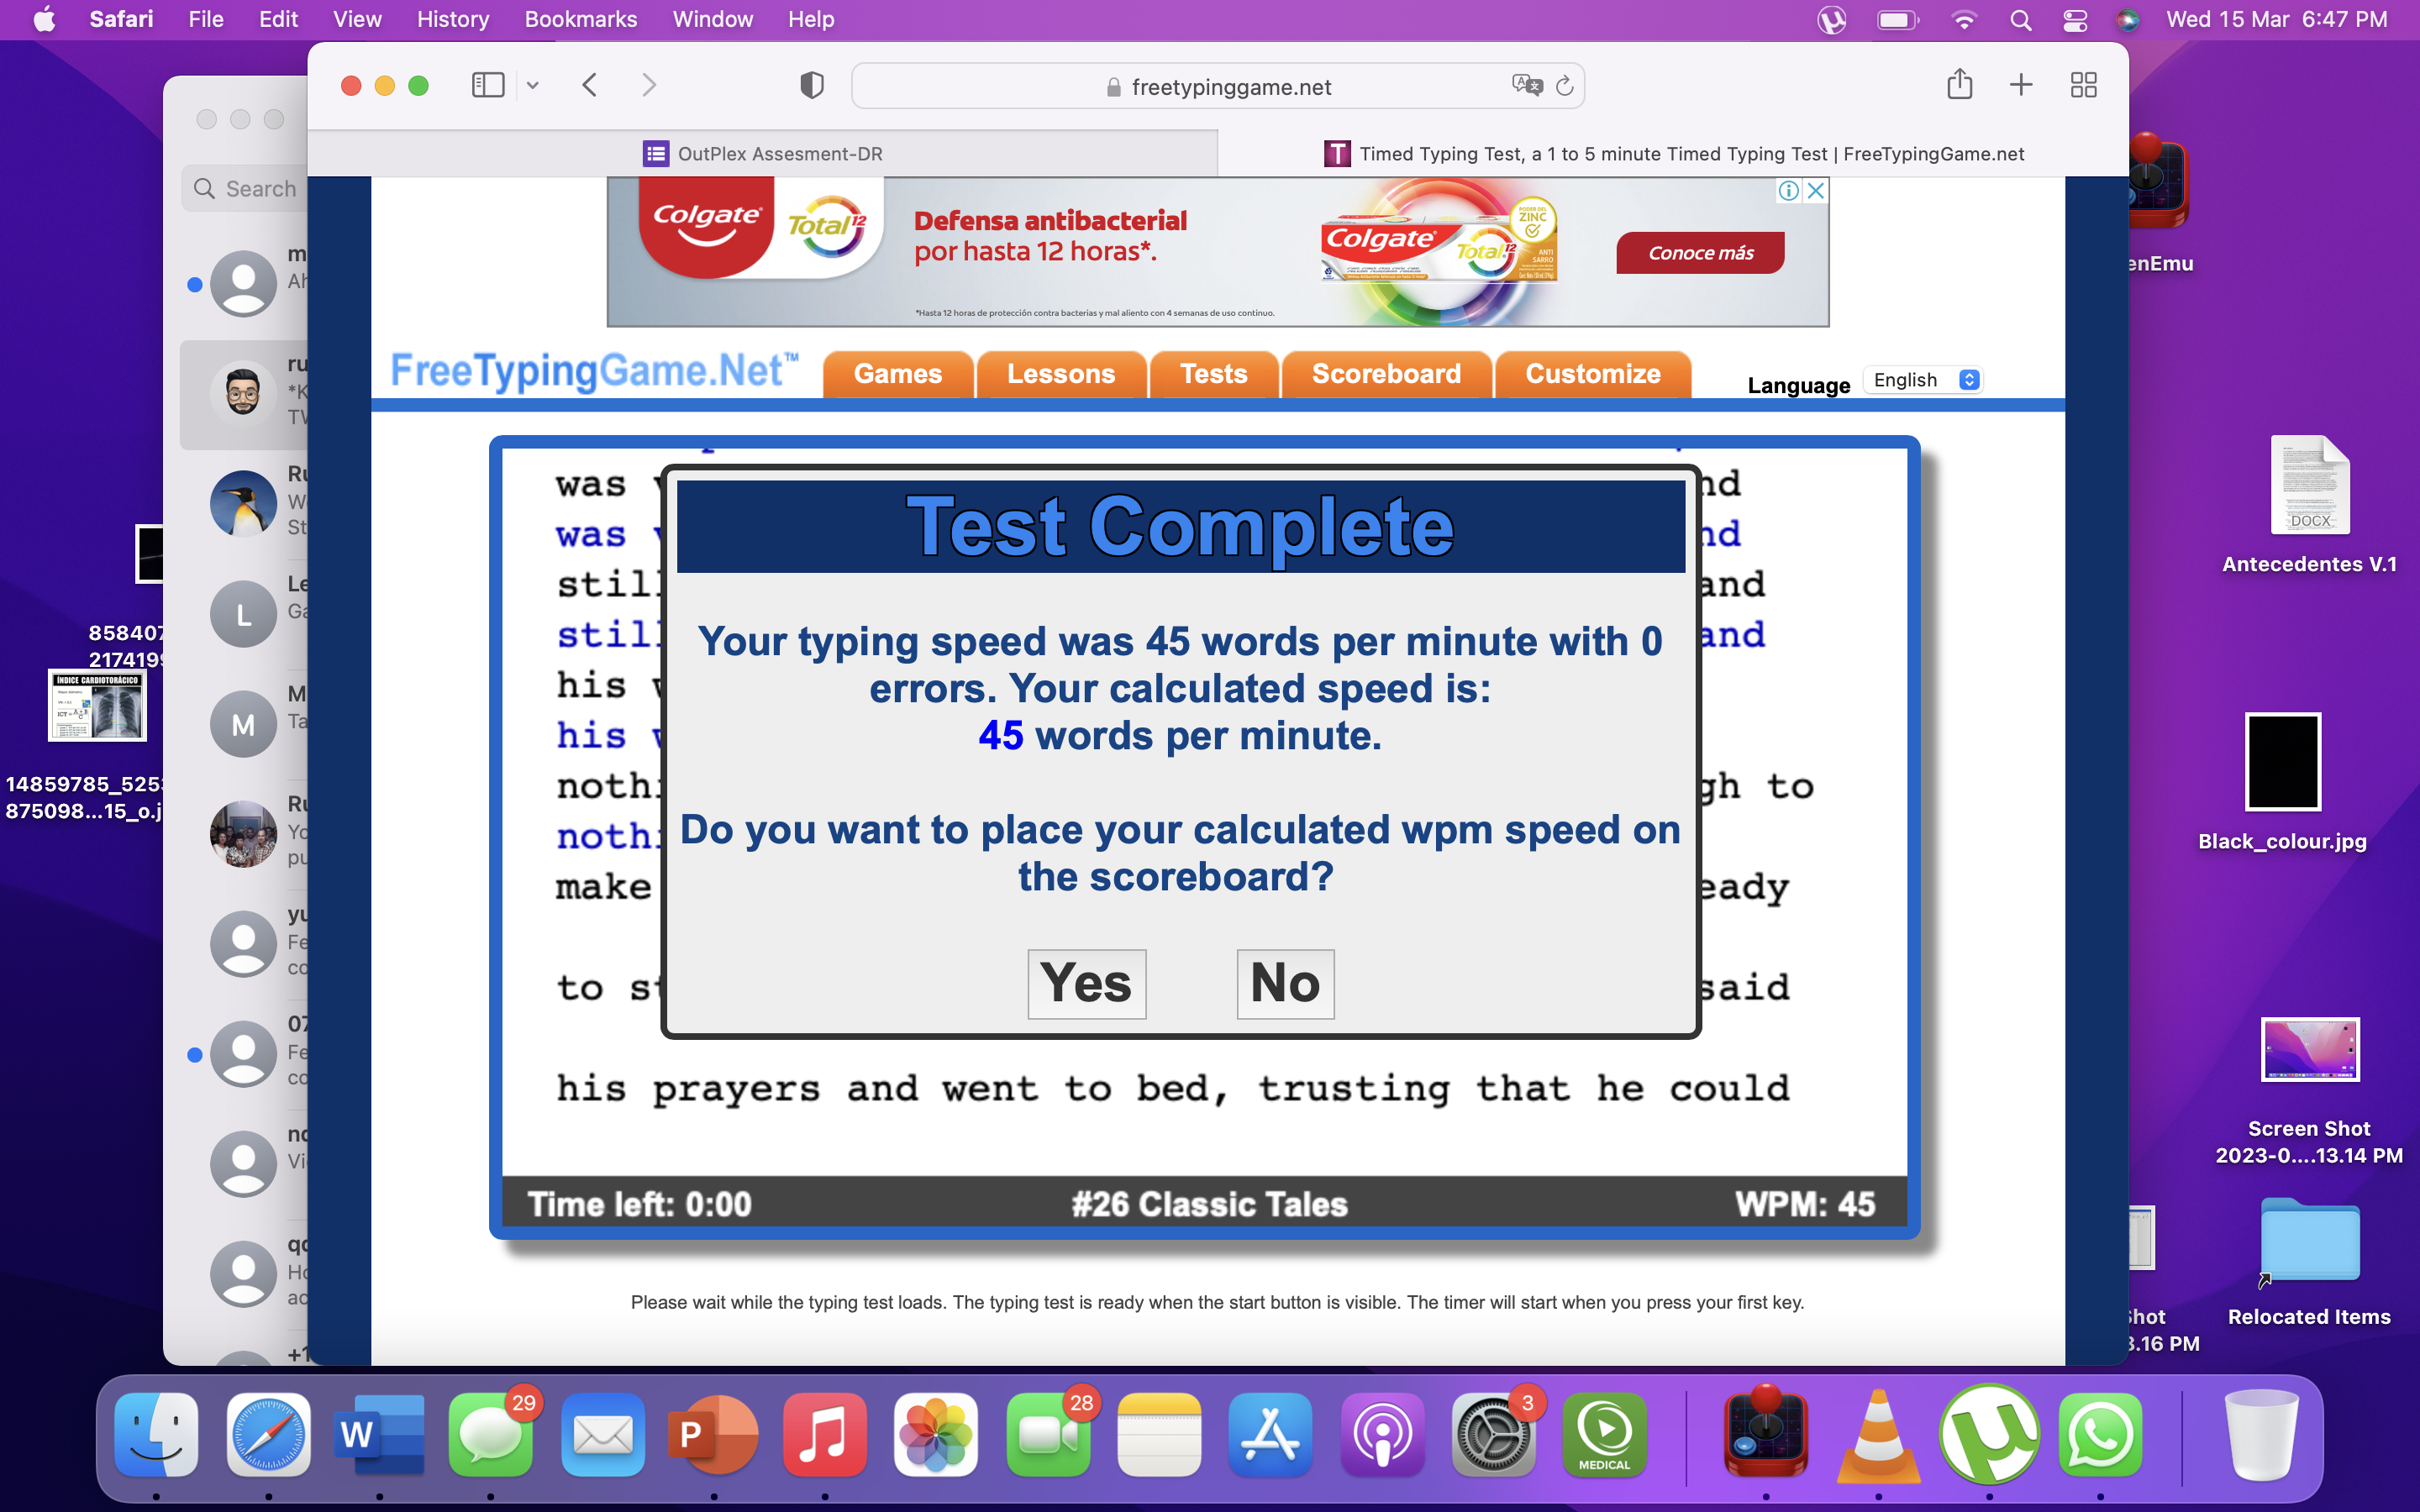Open the History menu
Image resolution: width=2420 pixels, height=1512 pixels.
click(453, 19)
